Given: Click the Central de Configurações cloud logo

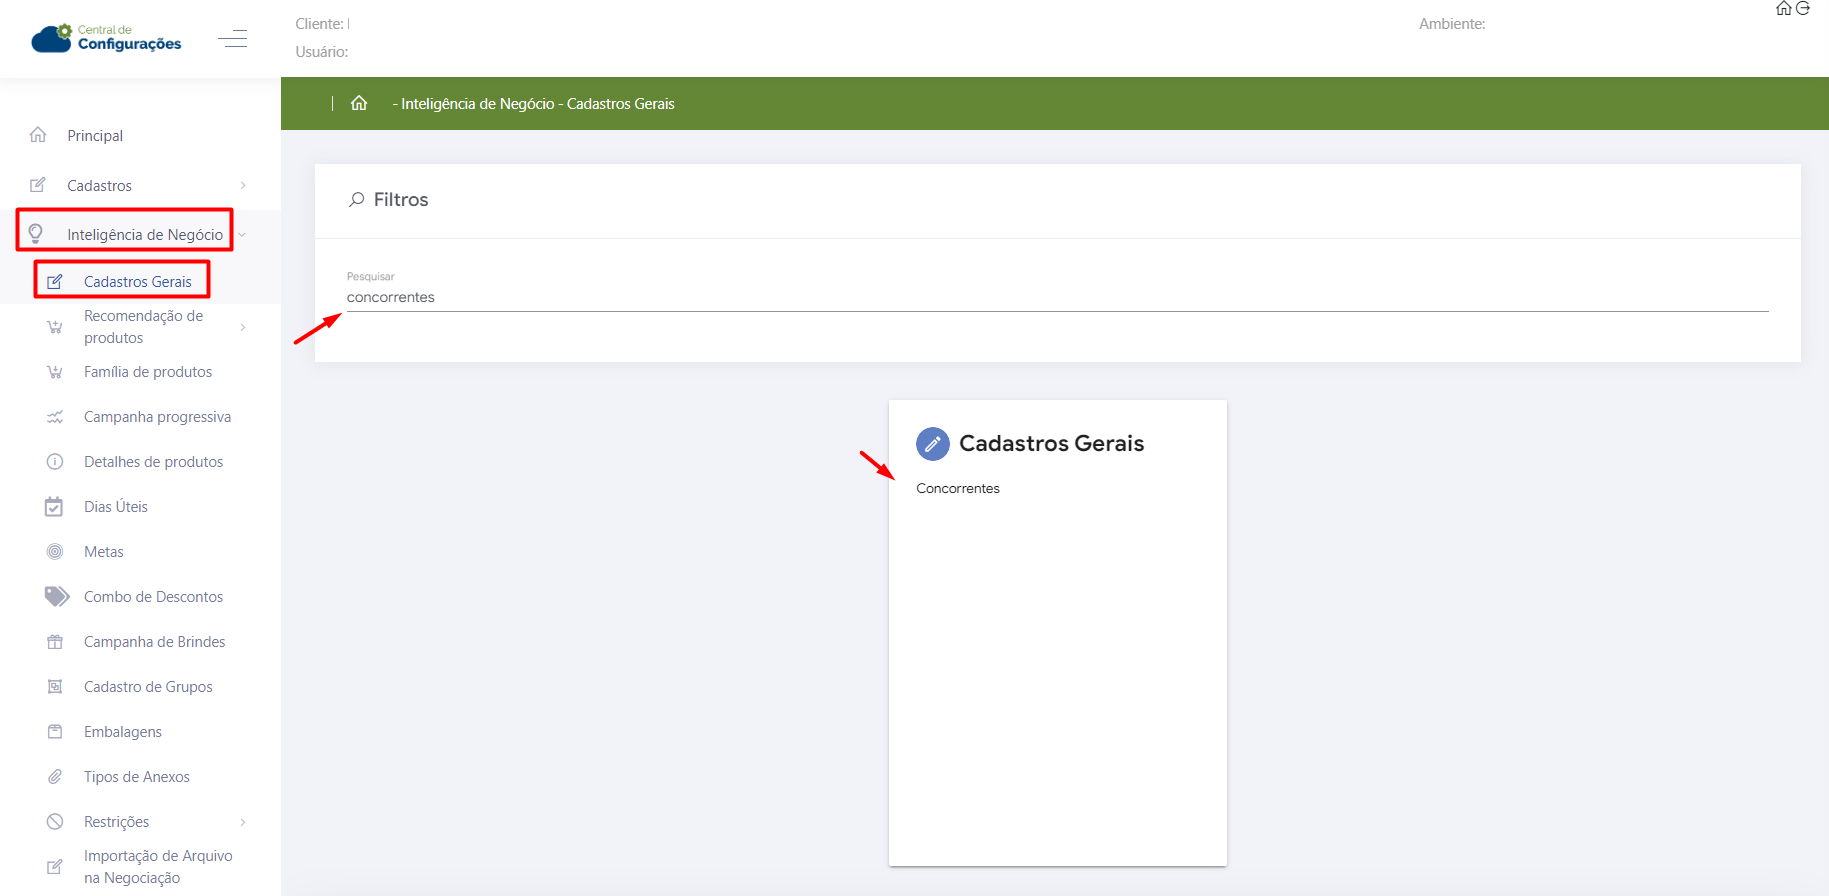Looking at the screenshot, I should [106, 38].
